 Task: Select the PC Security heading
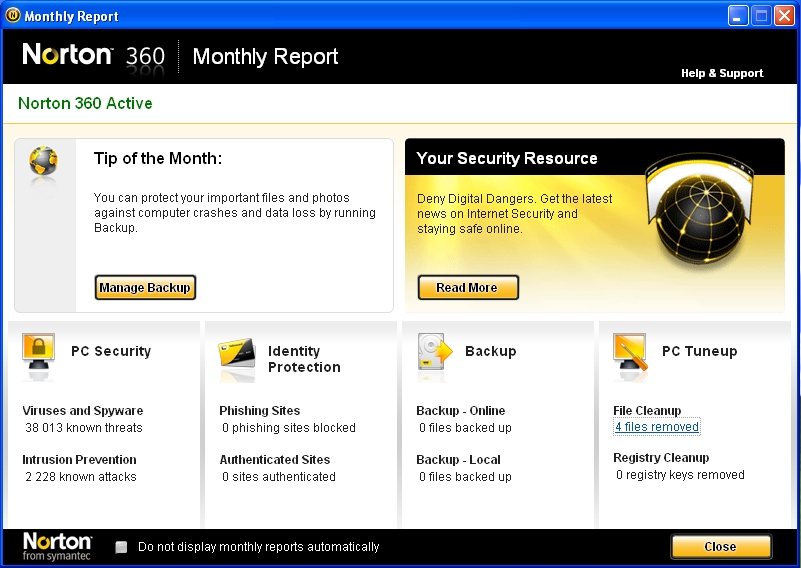pyautogui.click(x=111, y=351)
